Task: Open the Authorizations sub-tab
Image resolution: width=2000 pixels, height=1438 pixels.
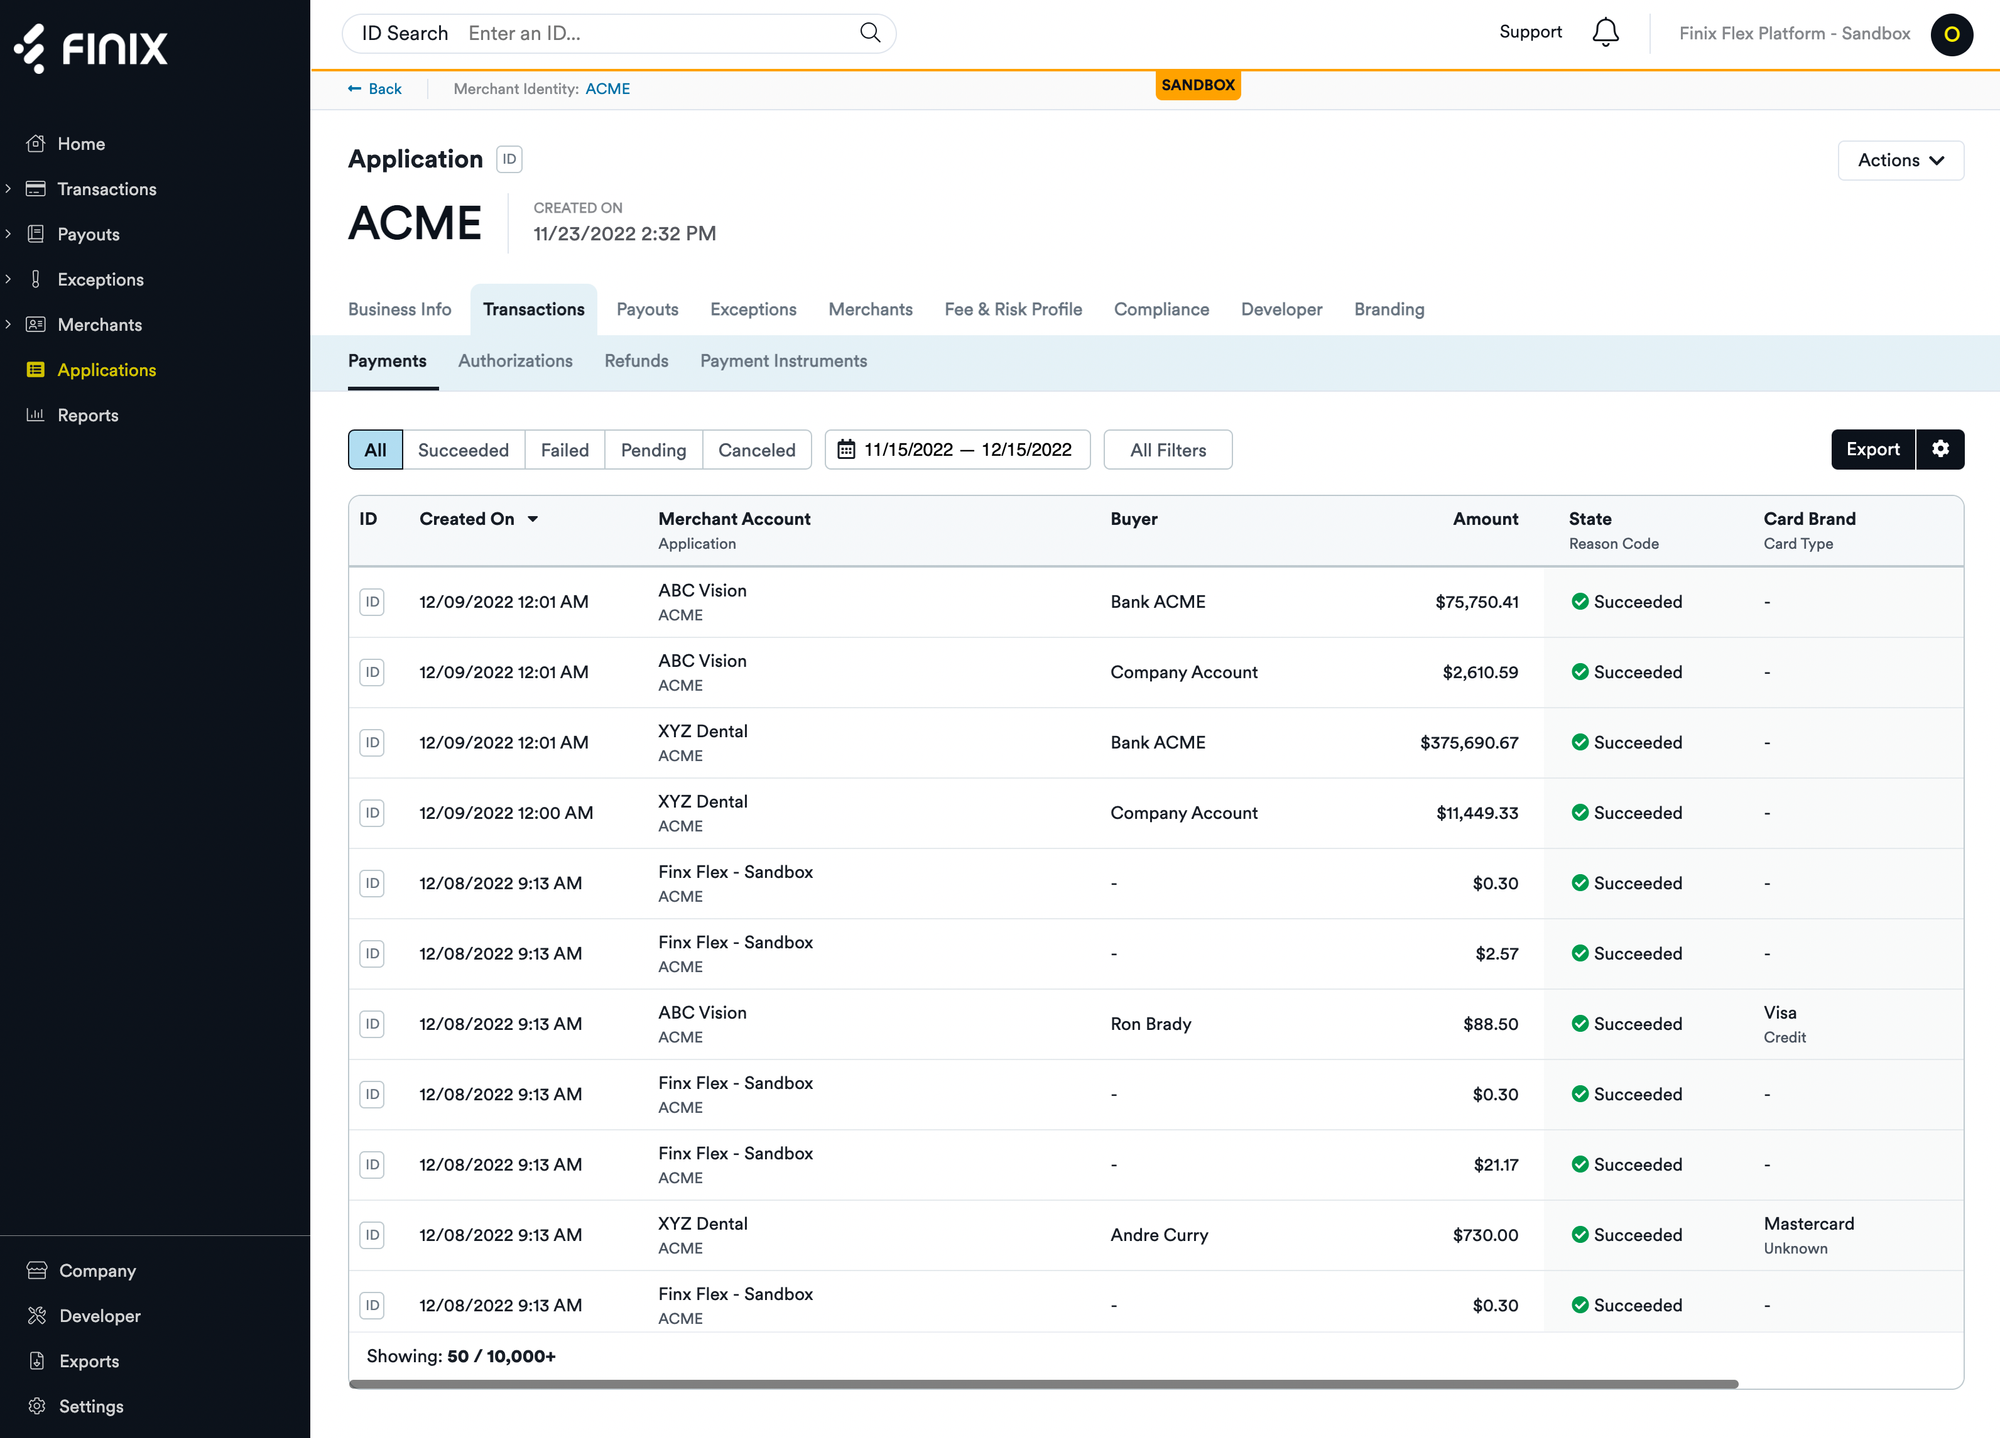Action: [x=515, y=361]
